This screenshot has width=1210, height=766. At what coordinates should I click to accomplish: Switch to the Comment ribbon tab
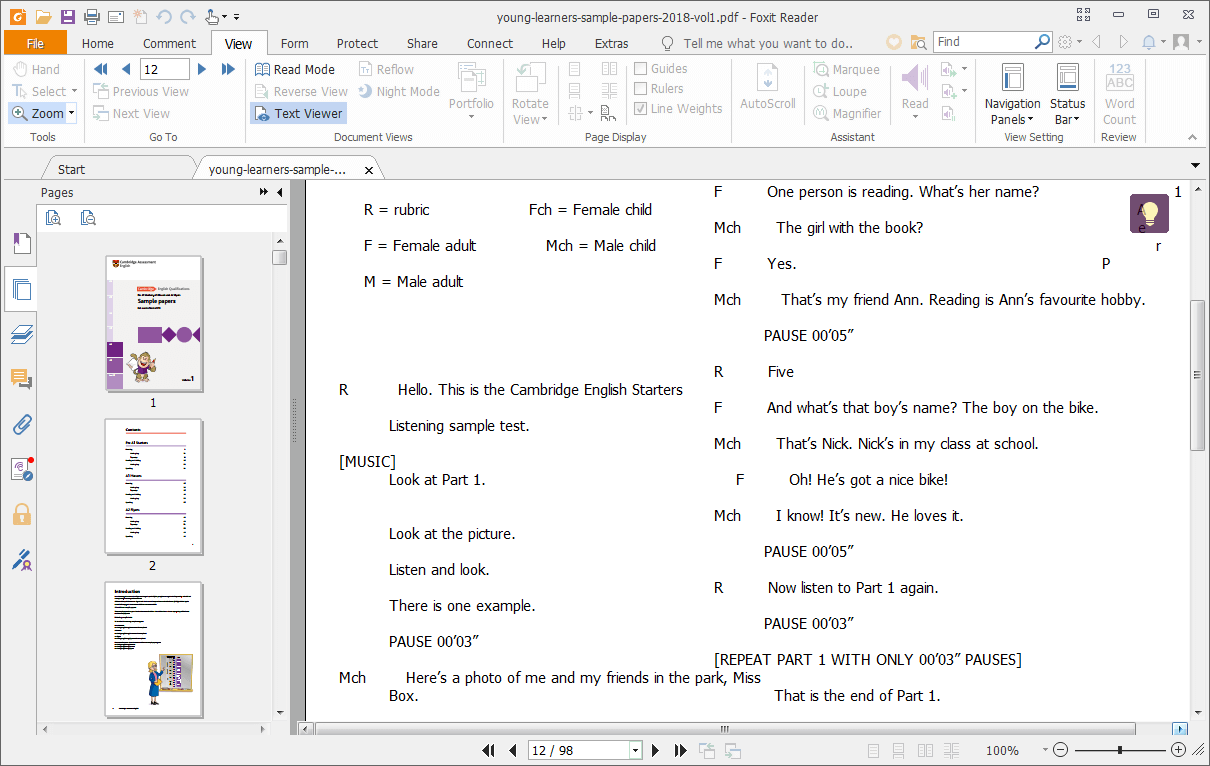[169, 43]
